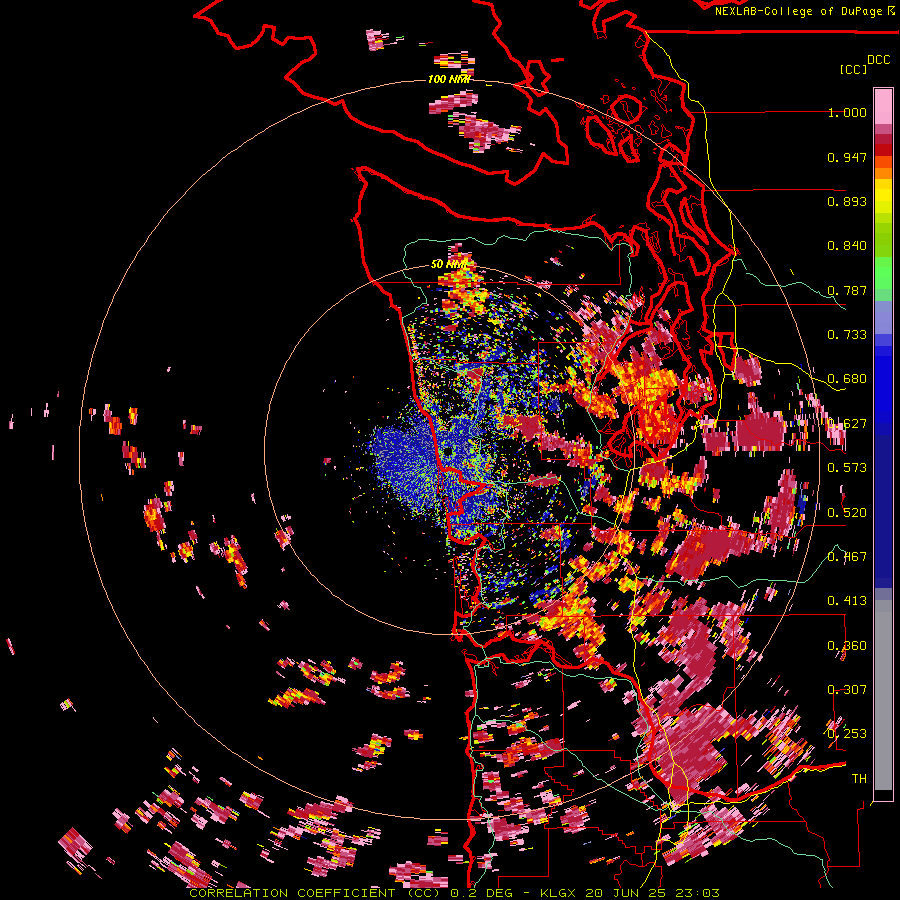Click the TH threshold label on the scale
This screenshot has height=900, width=900.
(x=859, y=779)
